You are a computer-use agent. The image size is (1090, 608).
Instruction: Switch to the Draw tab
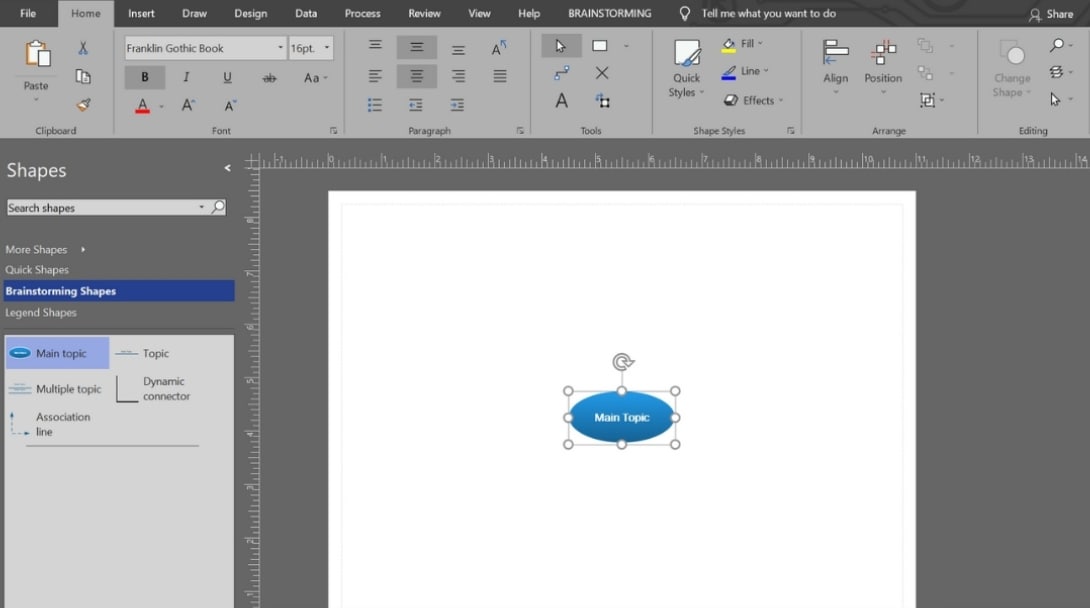[x=195, y=13]
